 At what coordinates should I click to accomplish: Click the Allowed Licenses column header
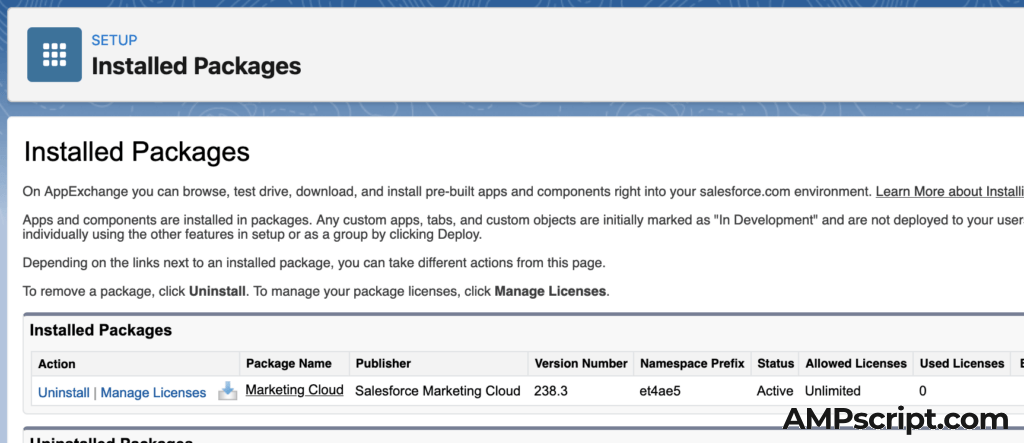pos(856,363)
